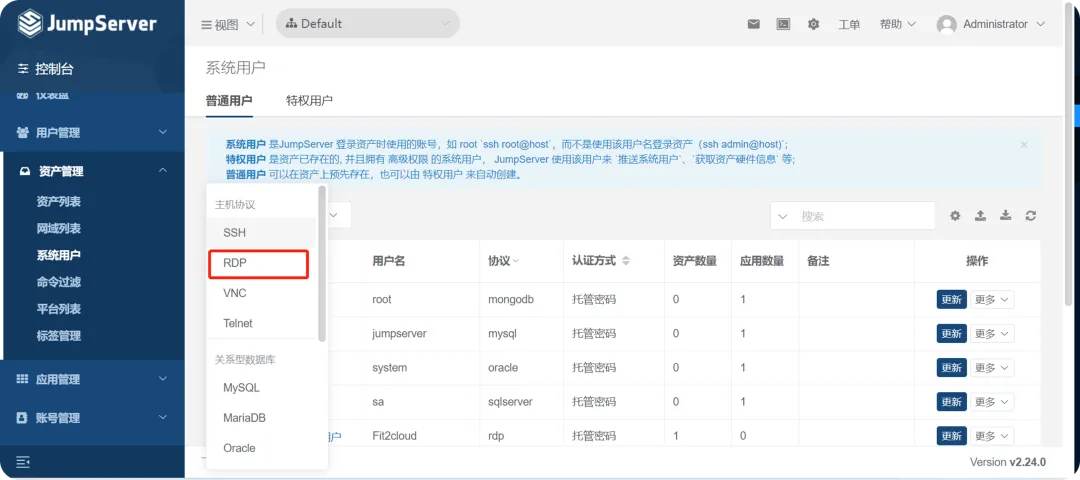Viewport: 1080px width, 480px height.
Task: Open 更多 dropdown for system row
Action: 992,368
